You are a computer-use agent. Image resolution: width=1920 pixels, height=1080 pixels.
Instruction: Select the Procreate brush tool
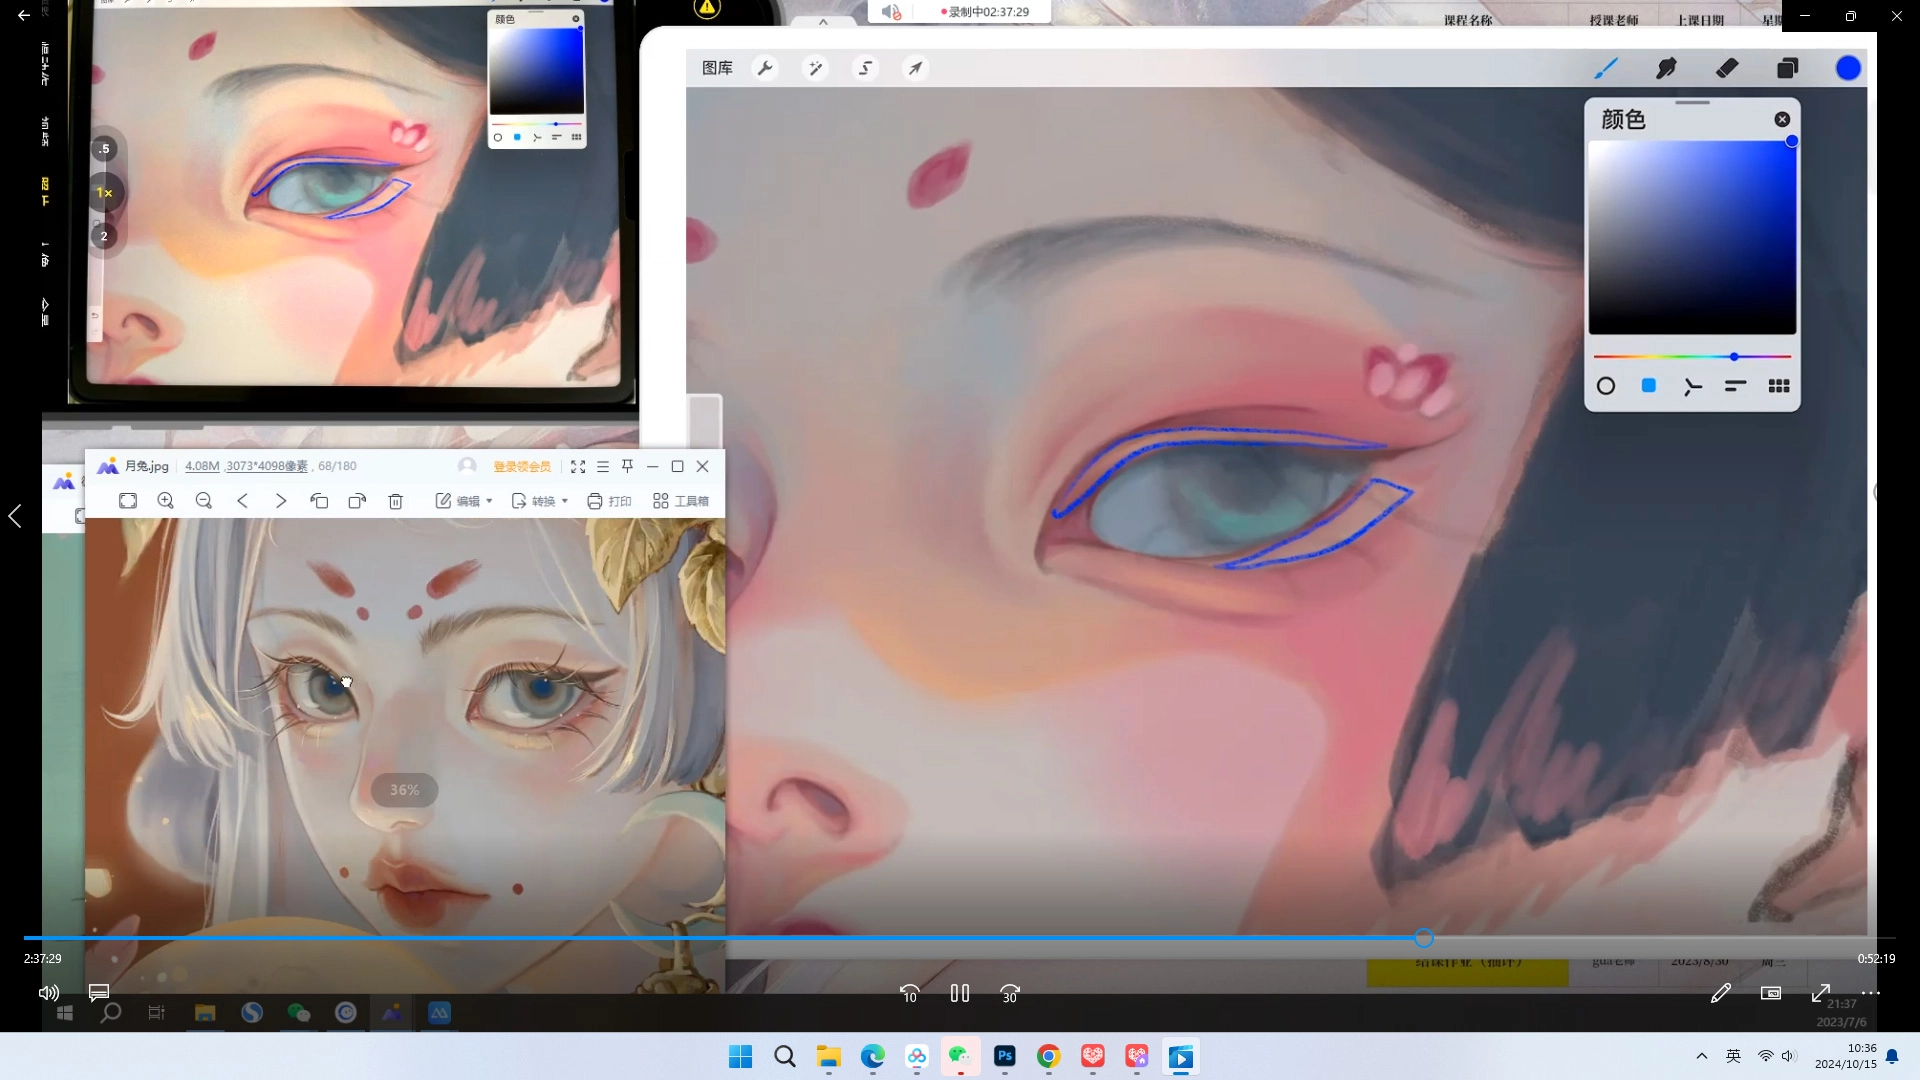coord(1605,68)
